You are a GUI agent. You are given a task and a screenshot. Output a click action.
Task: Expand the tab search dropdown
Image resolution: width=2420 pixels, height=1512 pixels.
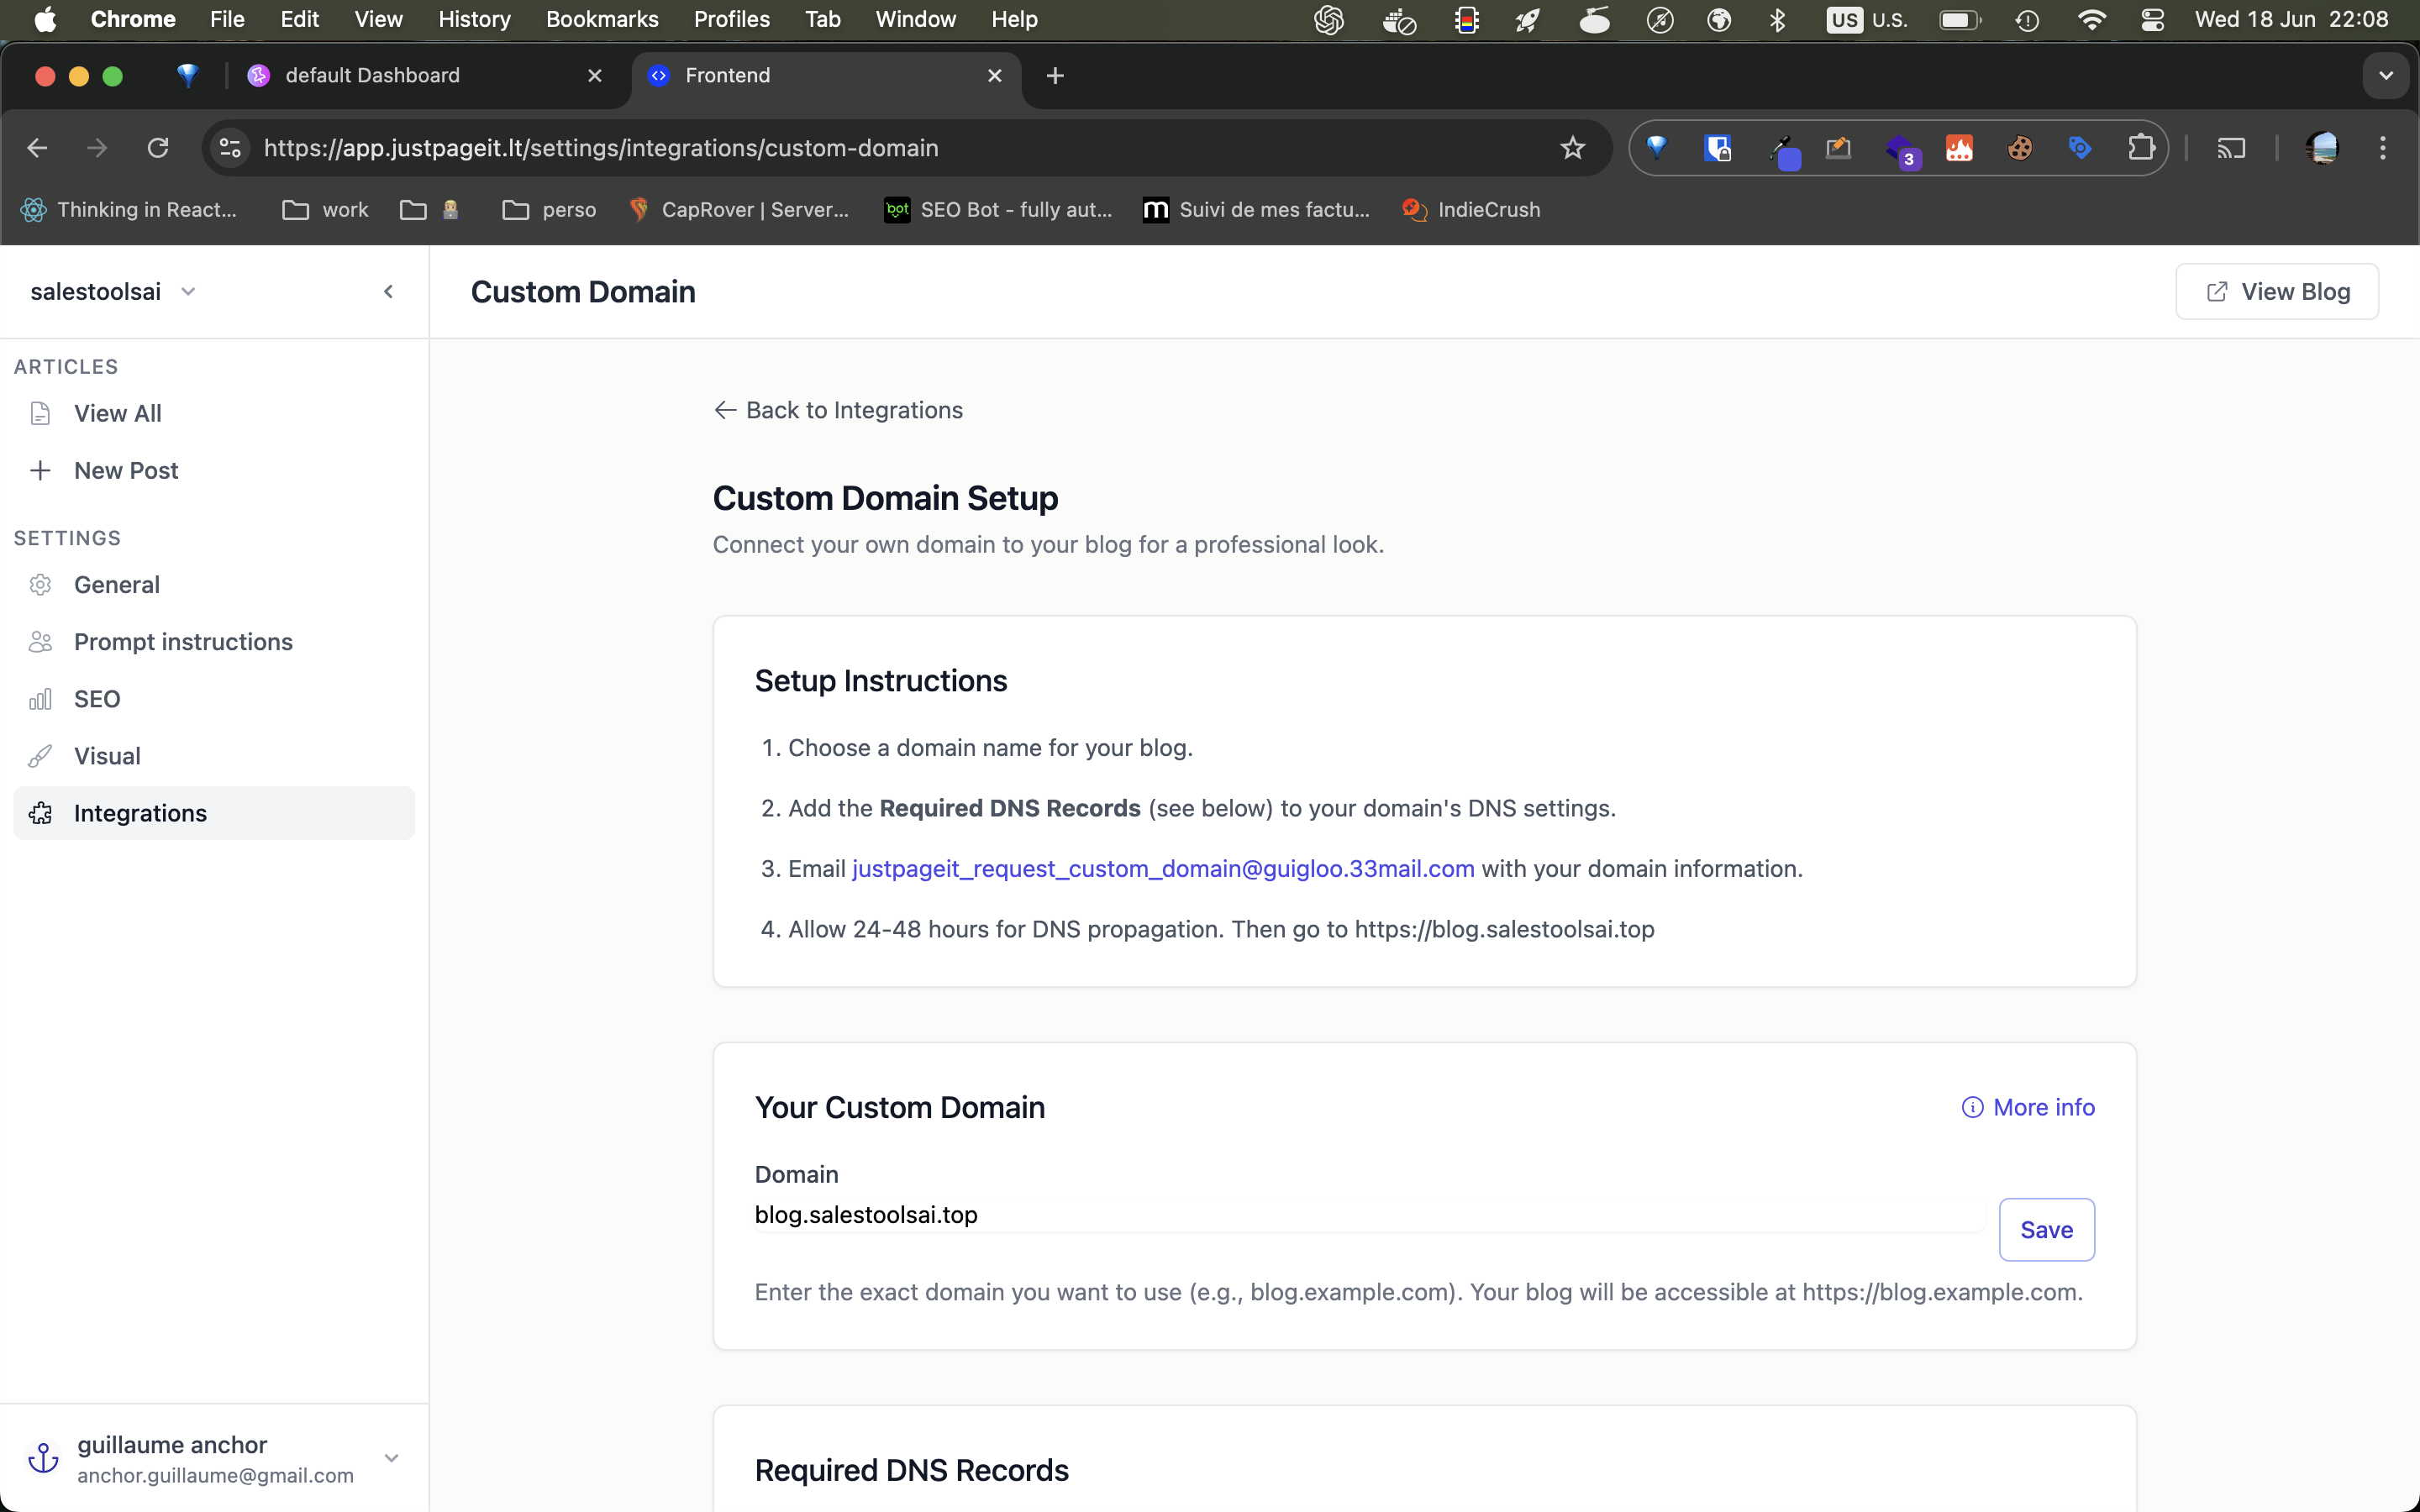[2386, 75]
